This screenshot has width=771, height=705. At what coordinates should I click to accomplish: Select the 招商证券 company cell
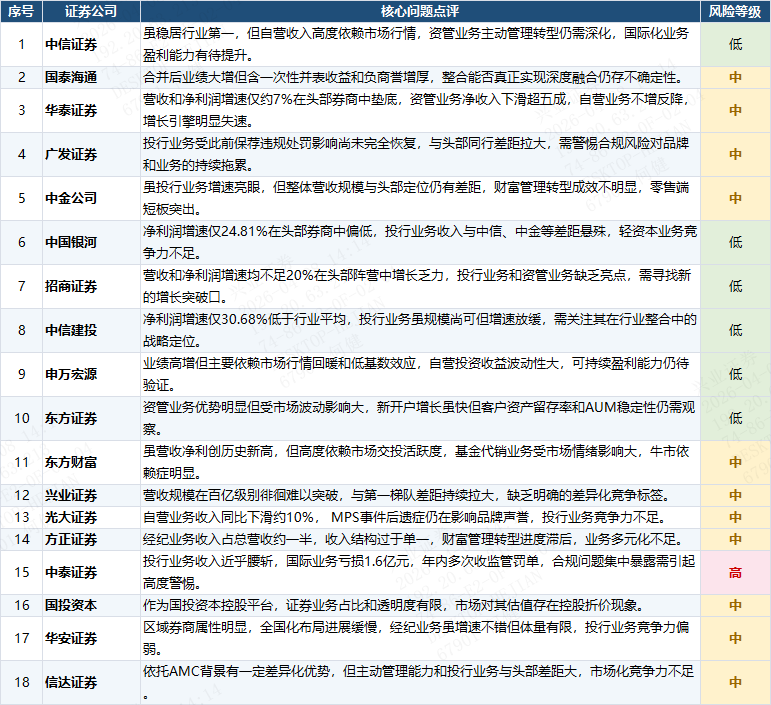tap(91, 286)
